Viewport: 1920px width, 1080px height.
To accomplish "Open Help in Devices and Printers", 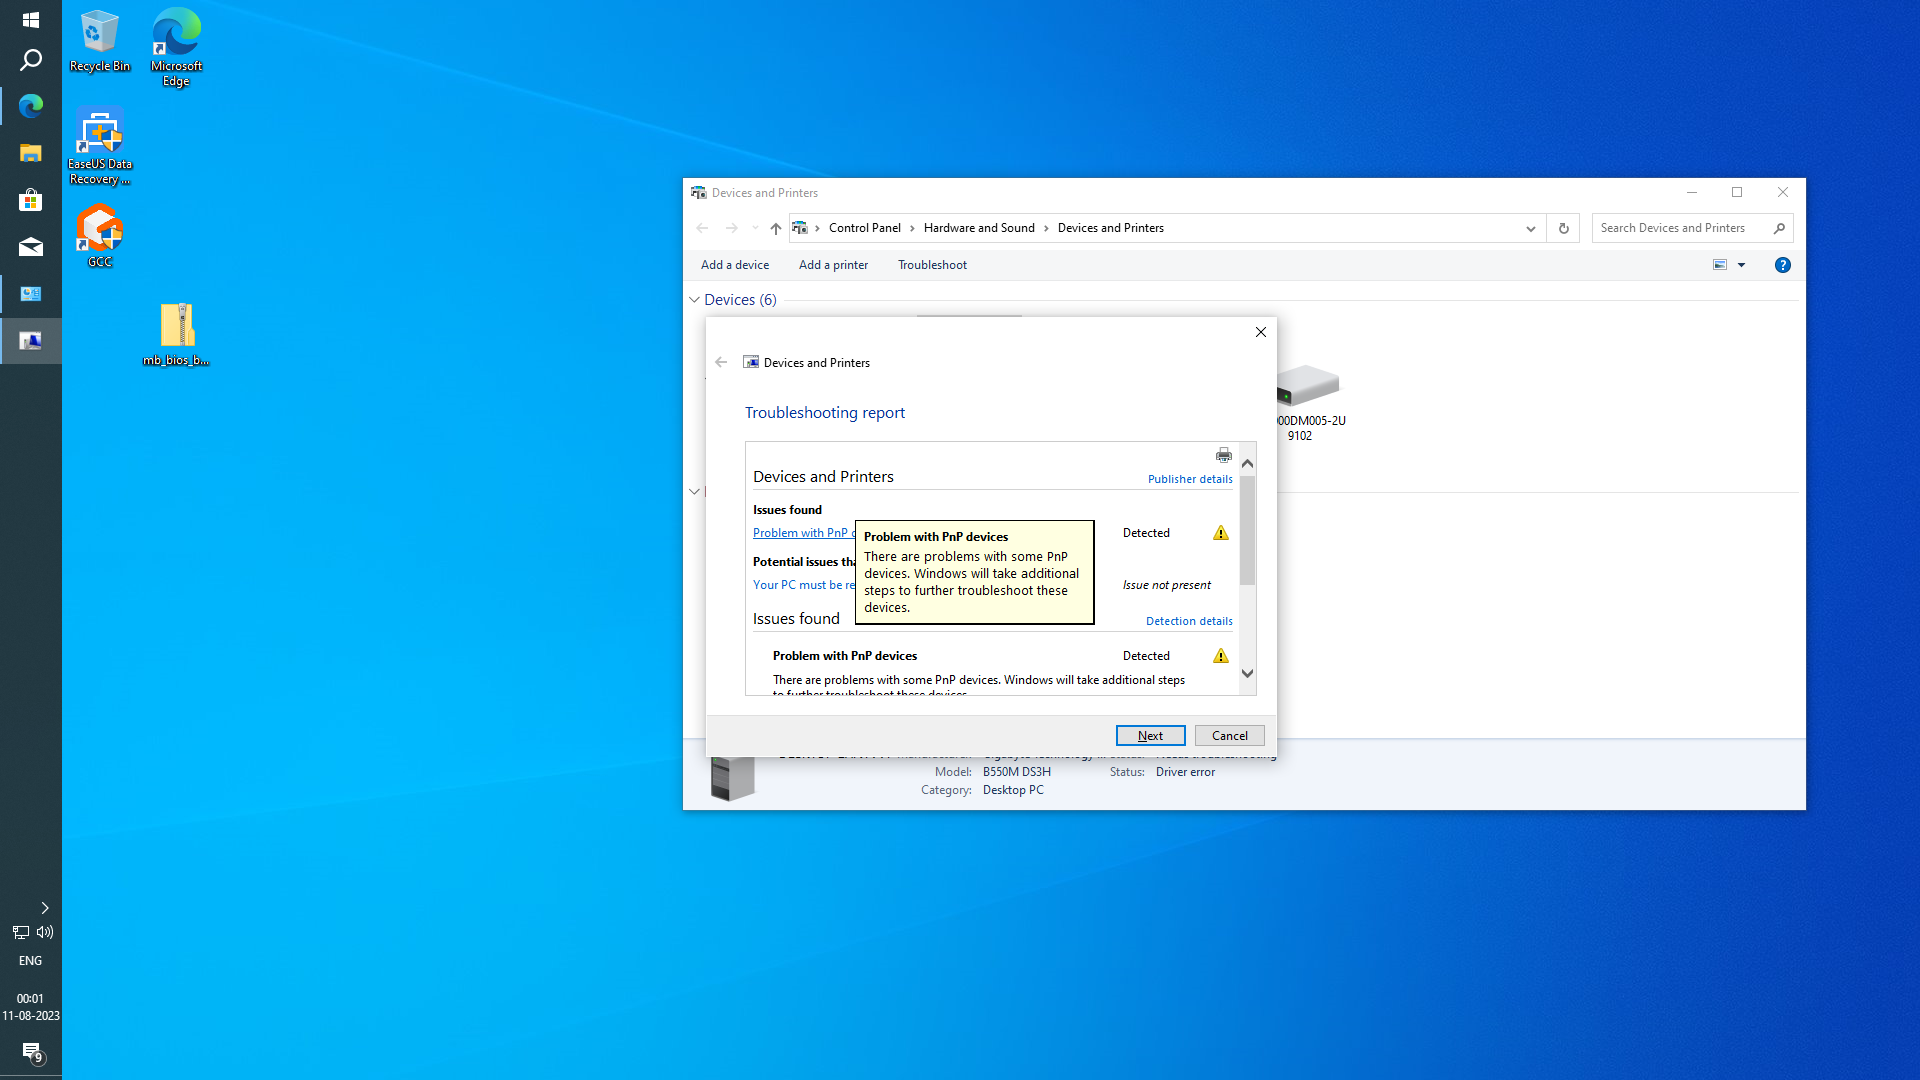I will [1782, 265].
